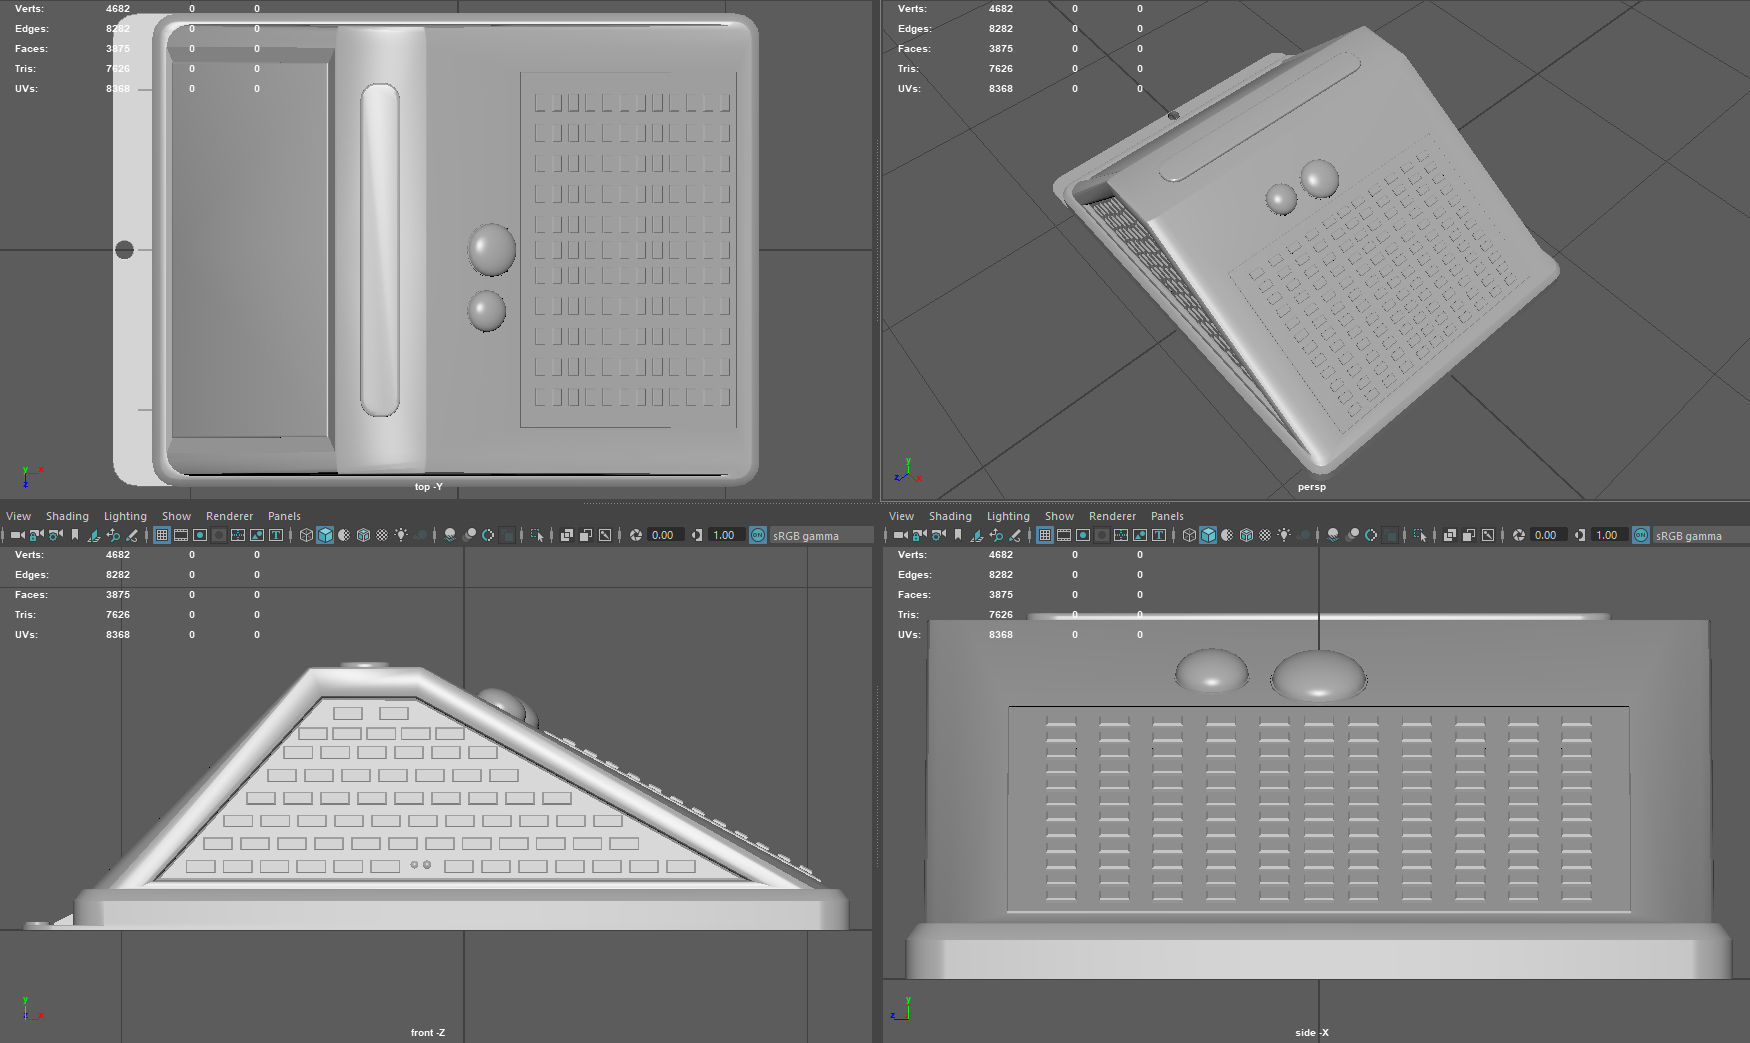The image size is (1750, 1043).
Task: Select the viewport camera icon
Action: click(16, 535)
